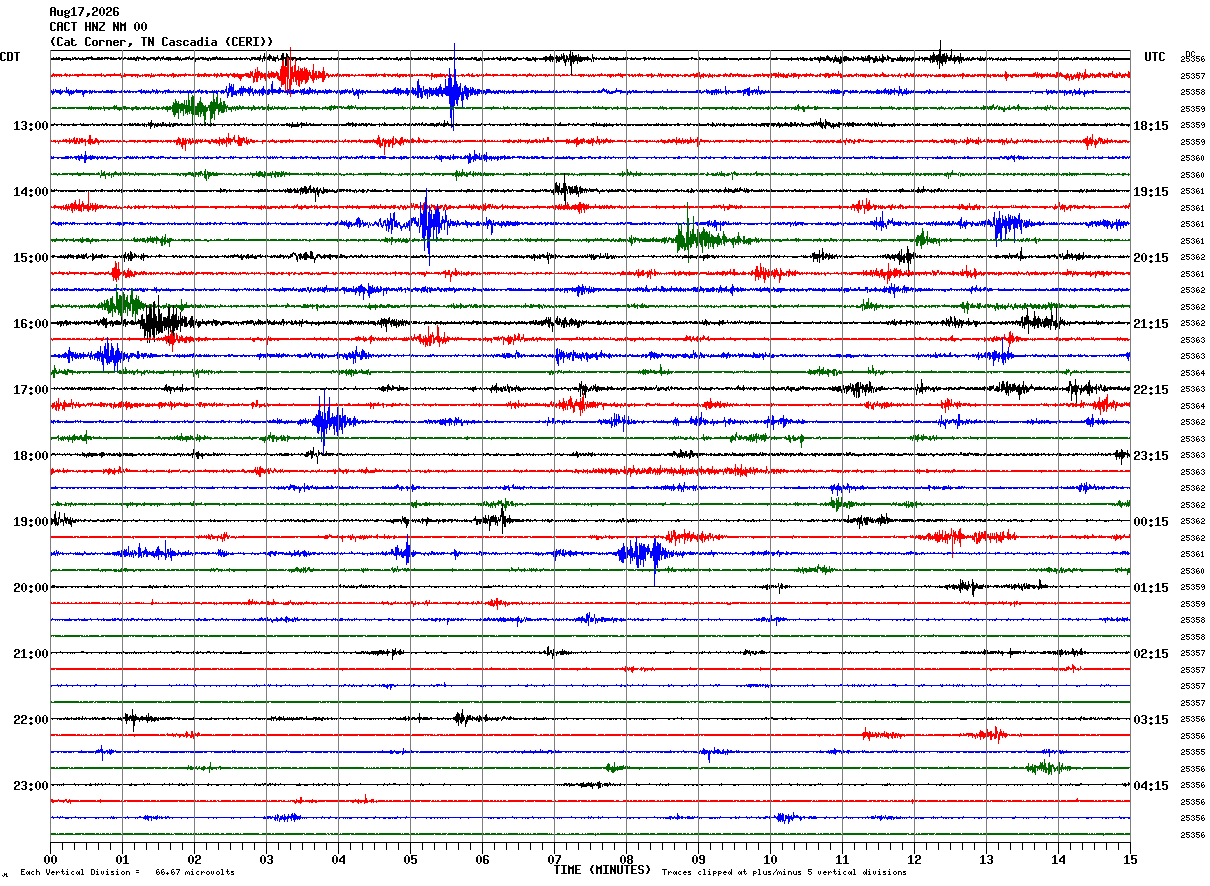Click the station name Cat Corner, TN Cascadia (CERI)
Image resolution: width=1210 pixels, height=886 pixels.
pos(161,42)
